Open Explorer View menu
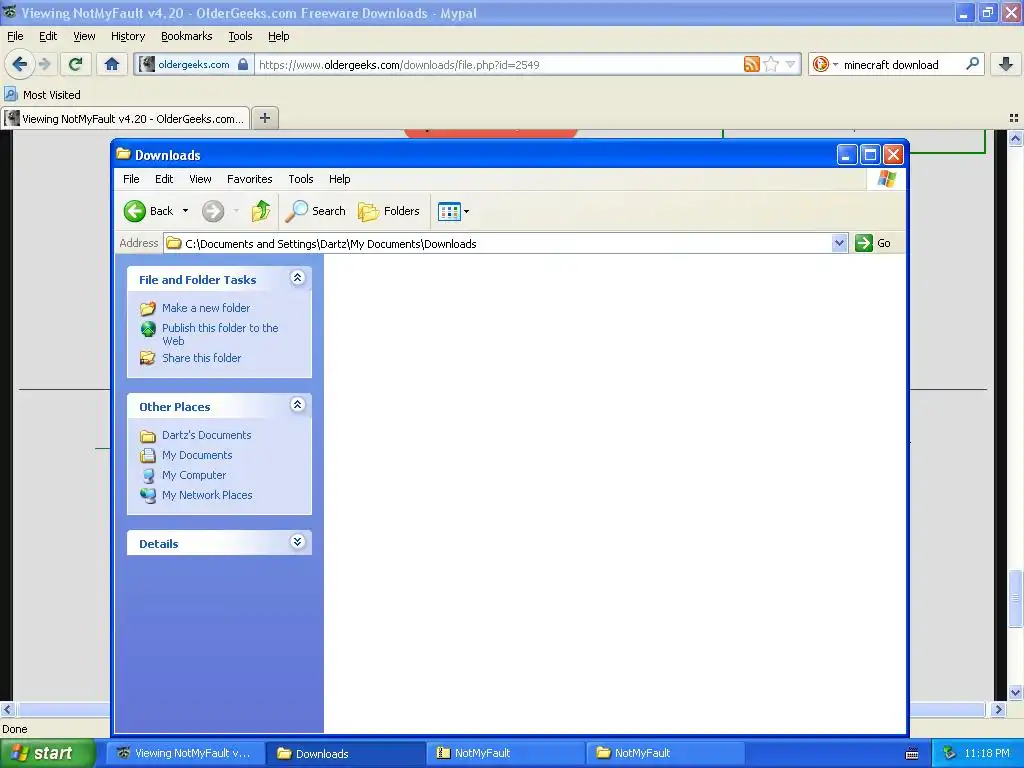This screenshot has height=768, width=1024. [x=200, y=179]
